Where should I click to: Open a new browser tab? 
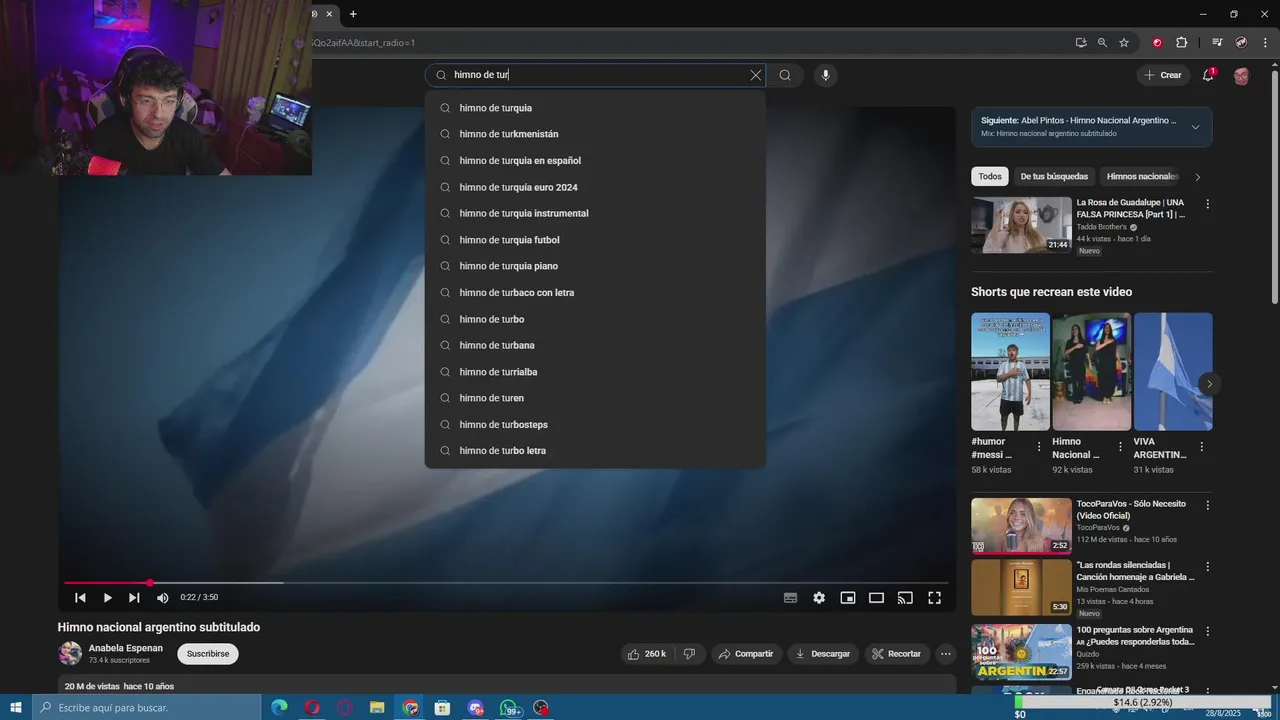click(353, 14)
